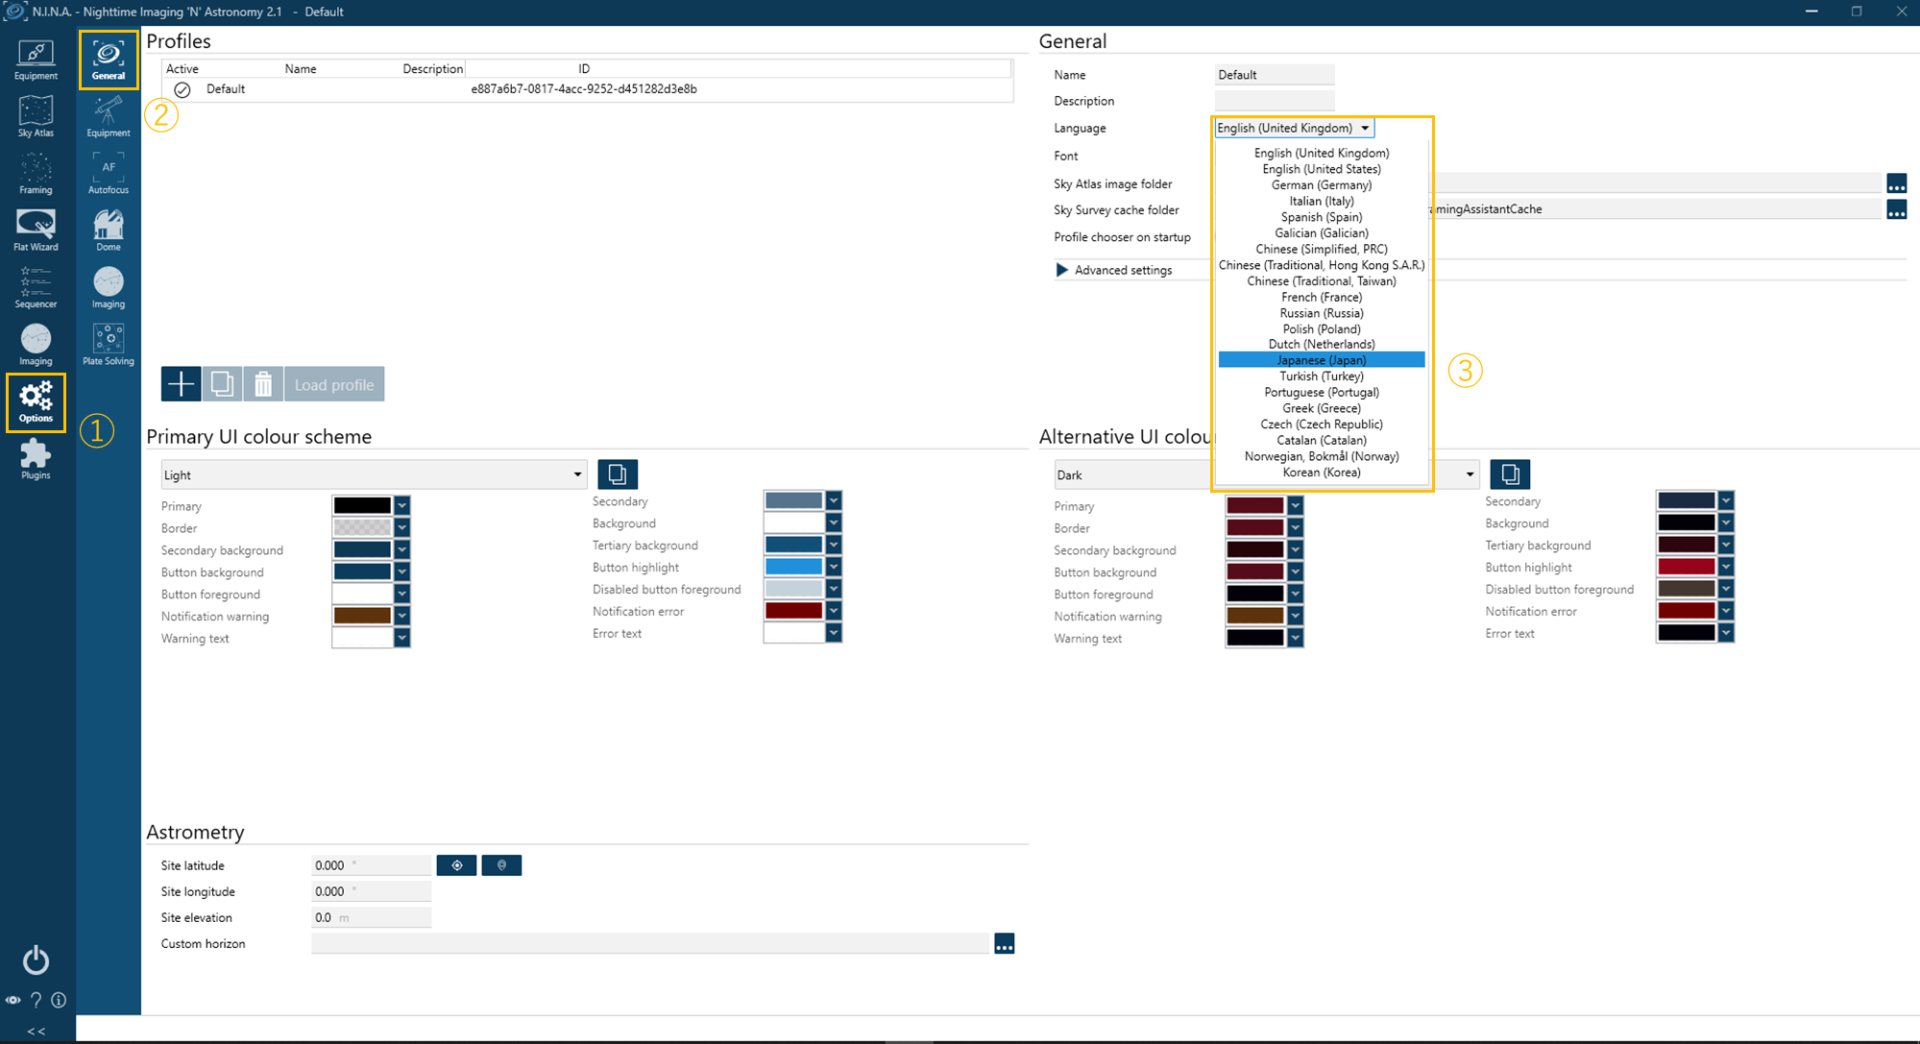Switch to the Plate Solving options tab
Screen dimensions: 1920x1044
click(108, 345)
